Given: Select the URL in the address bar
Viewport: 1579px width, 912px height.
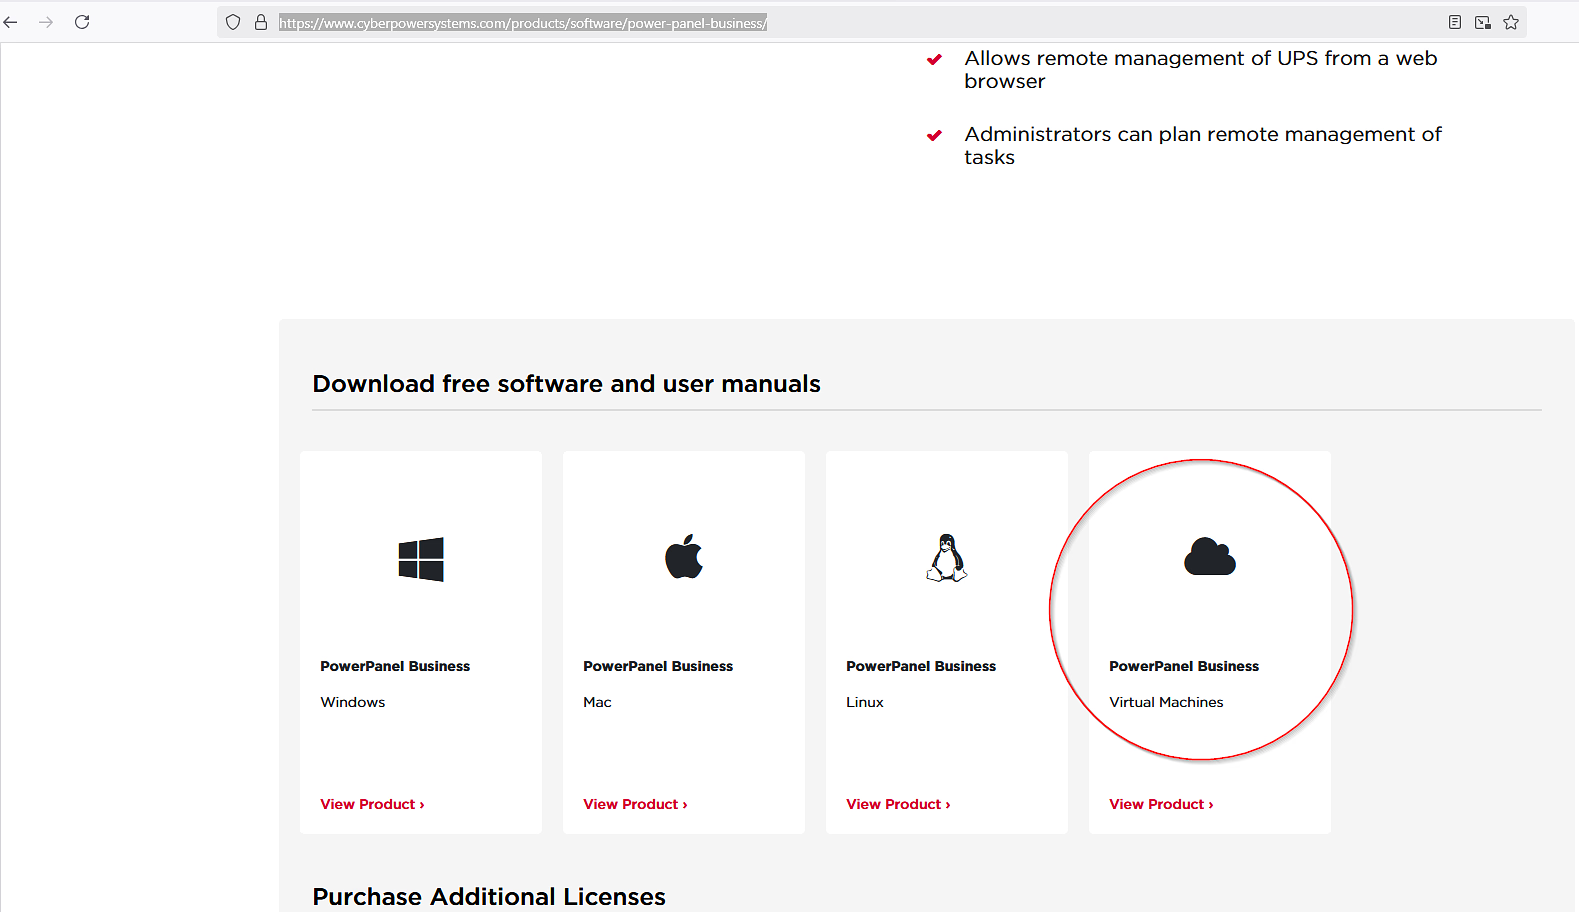Looking at the screenshot, I should [x=523, y=23].
